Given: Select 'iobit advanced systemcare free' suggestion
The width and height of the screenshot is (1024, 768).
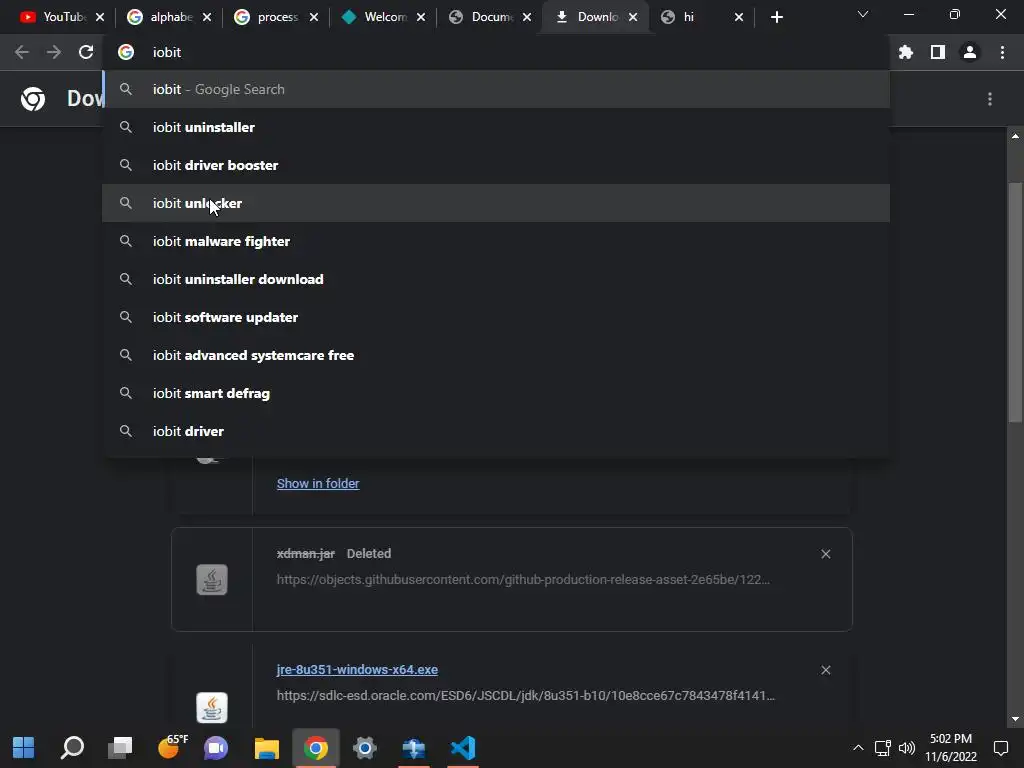Looking at the screenshot, I should [496, 355].
